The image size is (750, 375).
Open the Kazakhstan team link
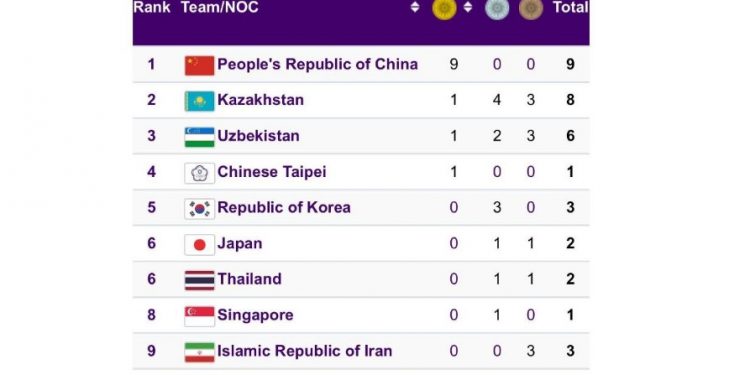coord(261,100)
